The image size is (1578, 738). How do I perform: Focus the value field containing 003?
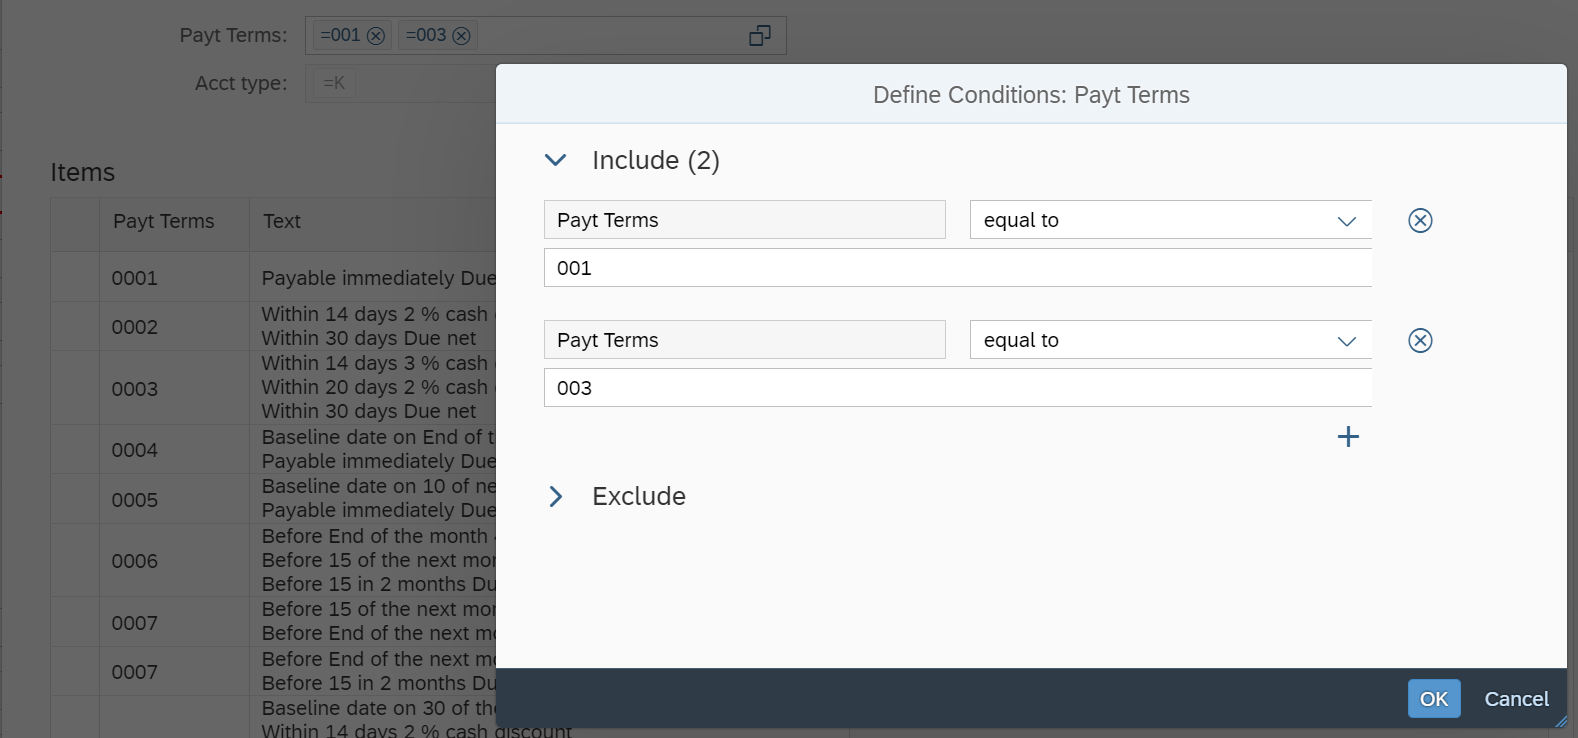[x=957, y=388]
